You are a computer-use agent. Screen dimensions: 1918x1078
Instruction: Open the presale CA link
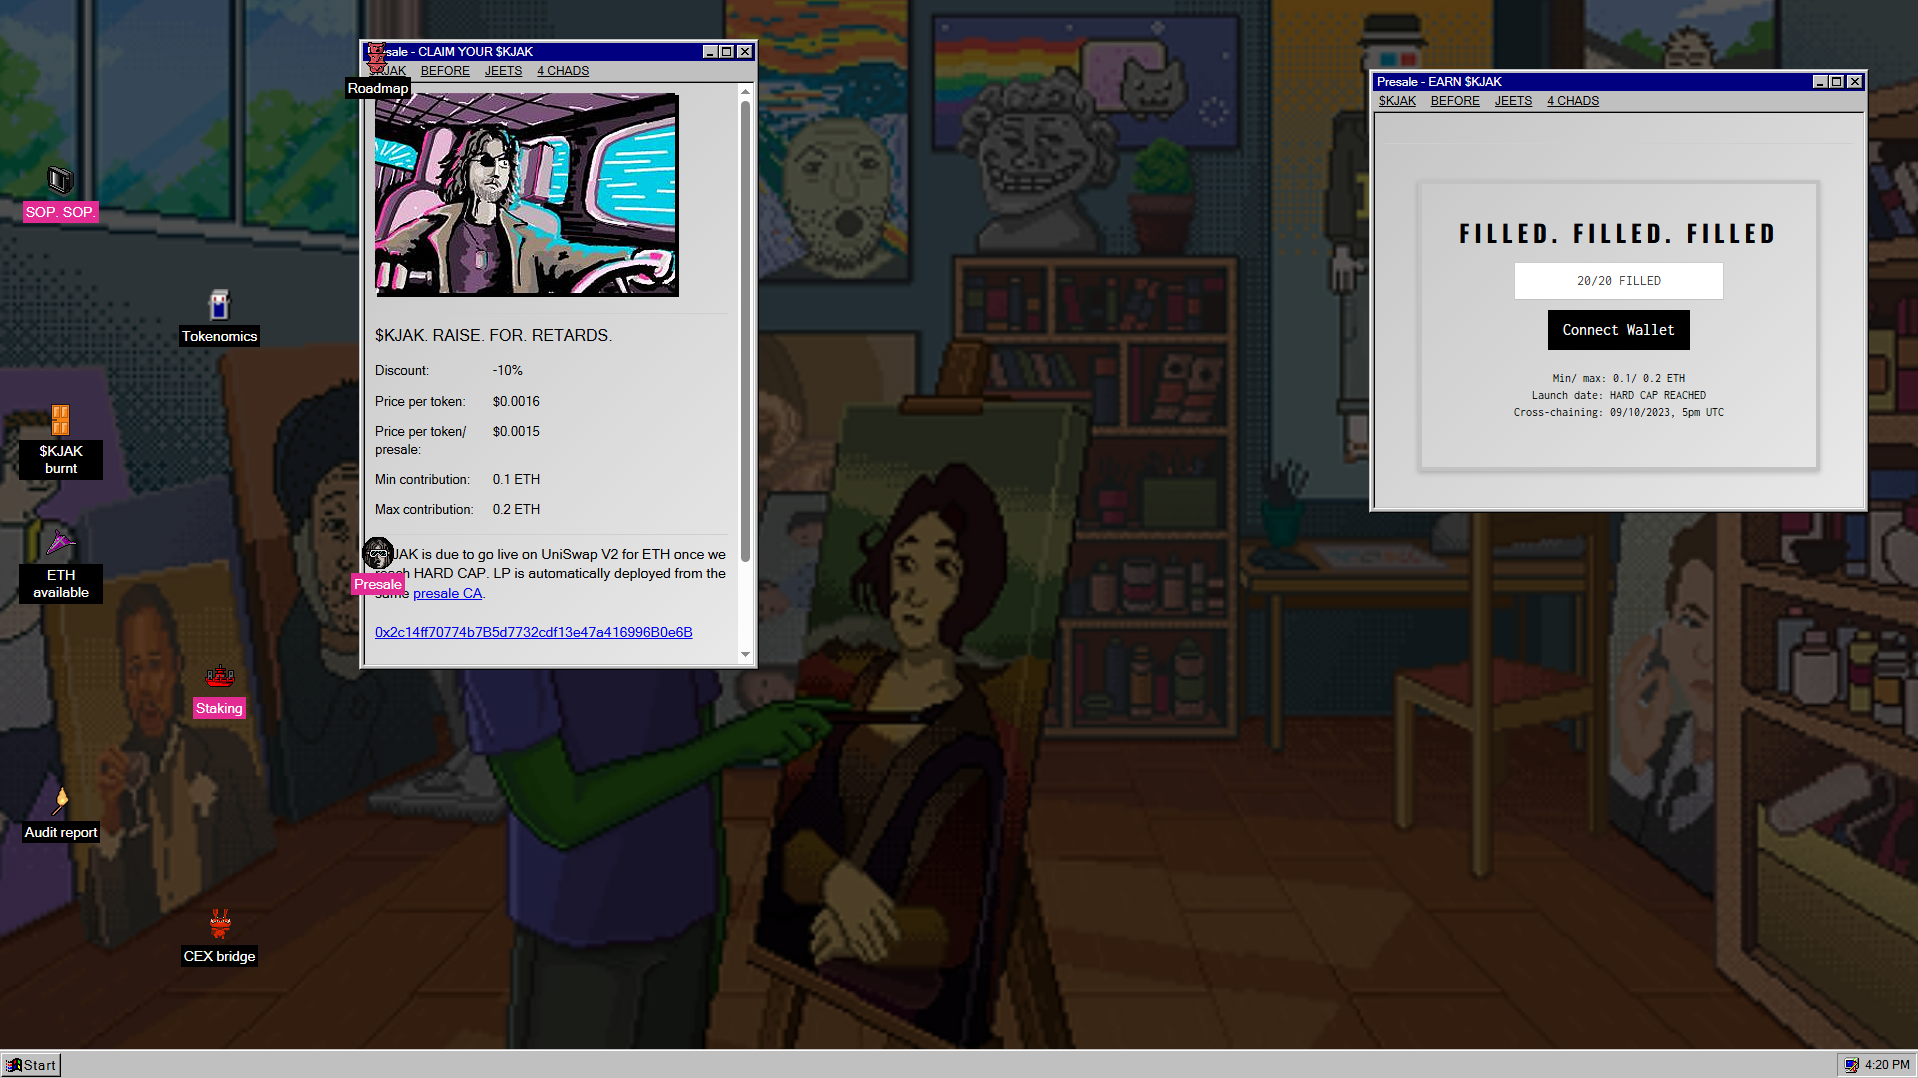pos(447,593)
